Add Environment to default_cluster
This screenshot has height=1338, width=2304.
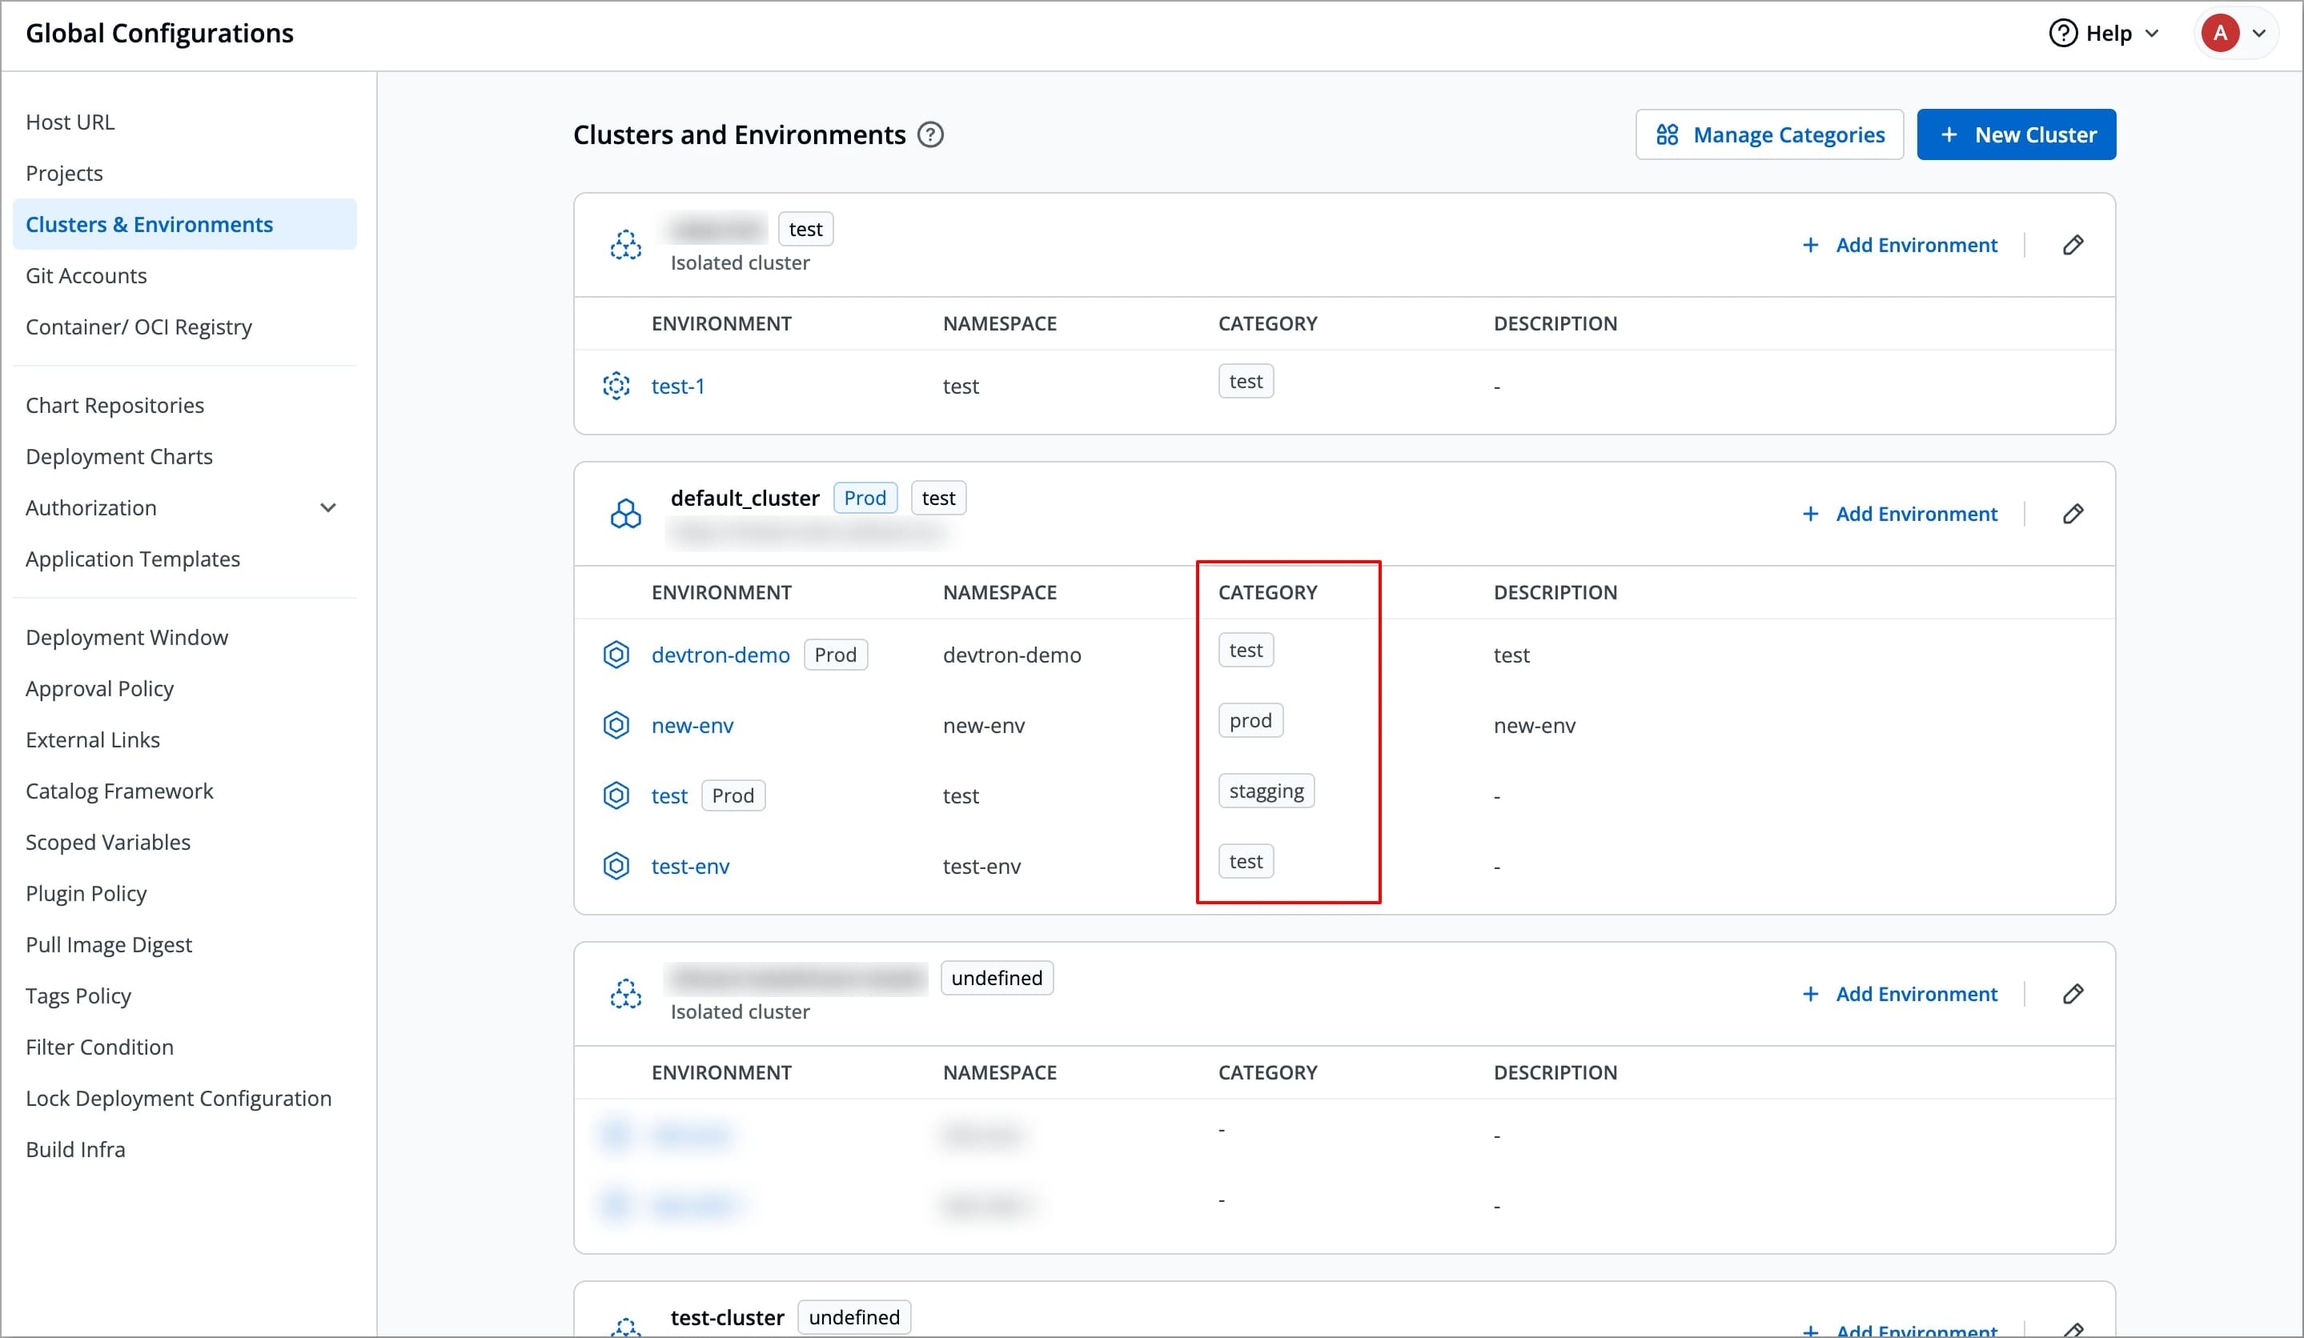(1899, 514)
